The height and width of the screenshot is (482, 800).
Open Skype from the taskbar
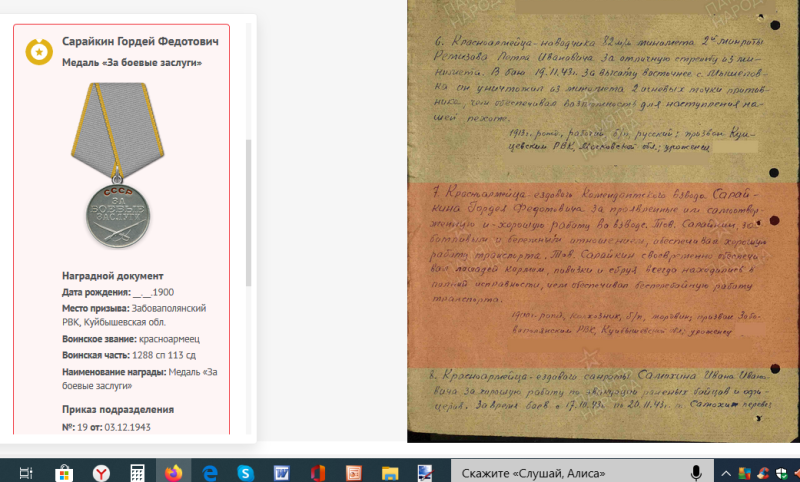[x=245, y=472]
